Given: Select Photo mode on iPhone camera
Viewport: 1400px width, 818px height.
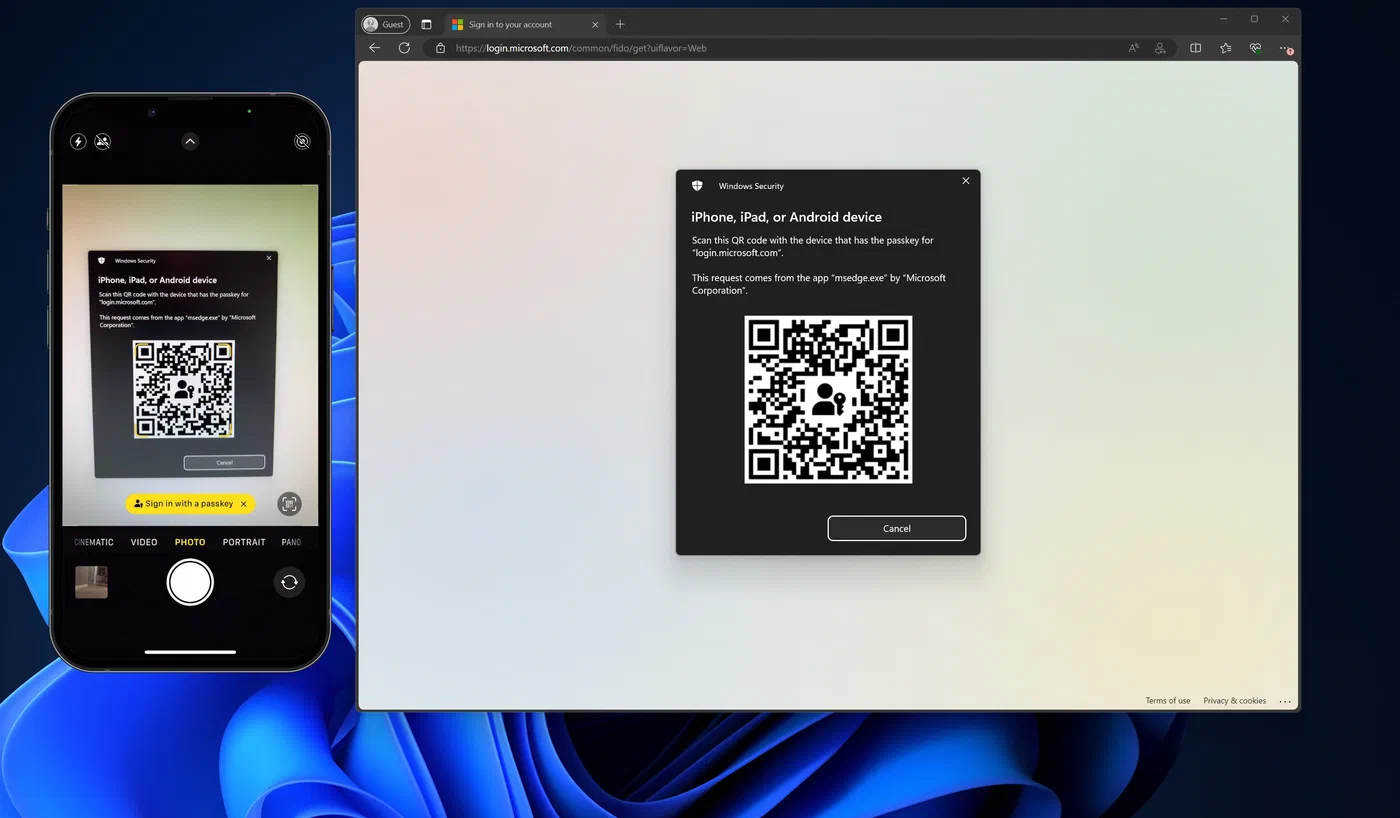Looking at the screenshot, I should [190, 542].
